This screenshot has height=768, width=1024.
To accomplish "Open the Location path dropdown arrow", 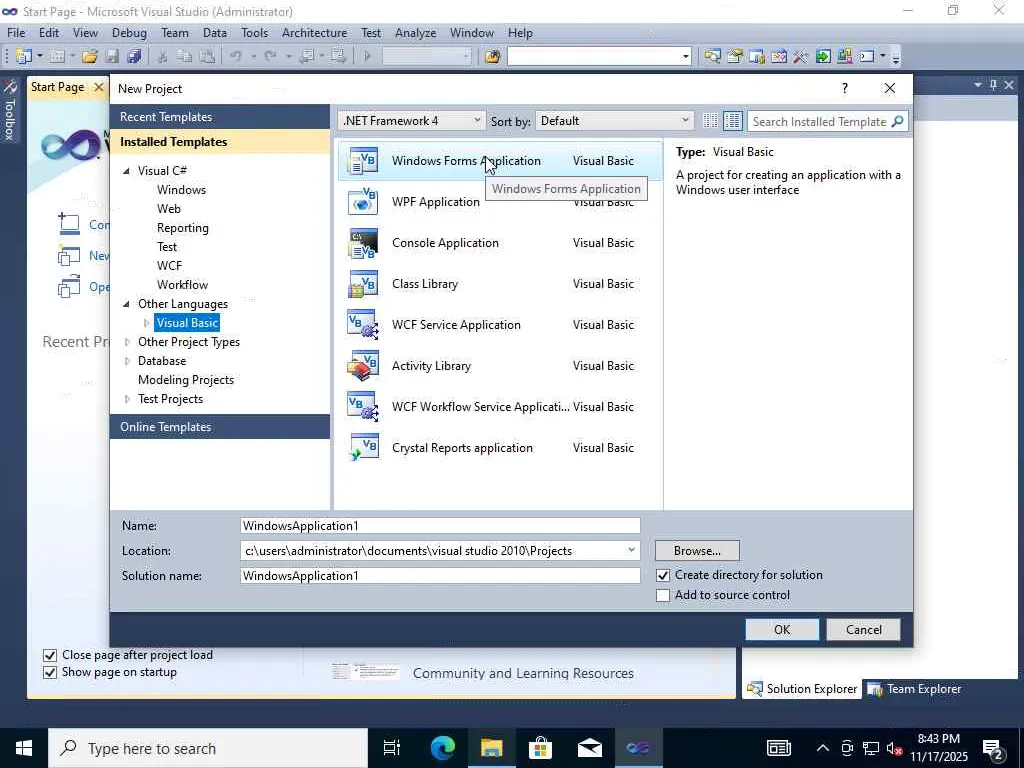I will (x=632, y=551).
